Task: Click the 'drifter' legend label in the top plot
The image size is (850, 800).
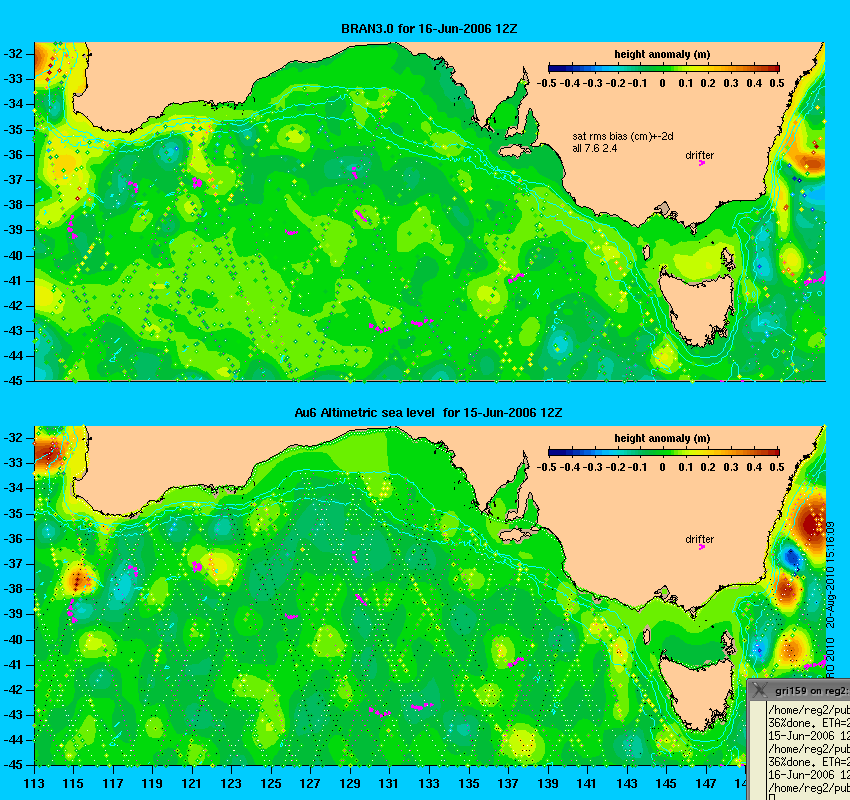Action: tap(699, 156)
